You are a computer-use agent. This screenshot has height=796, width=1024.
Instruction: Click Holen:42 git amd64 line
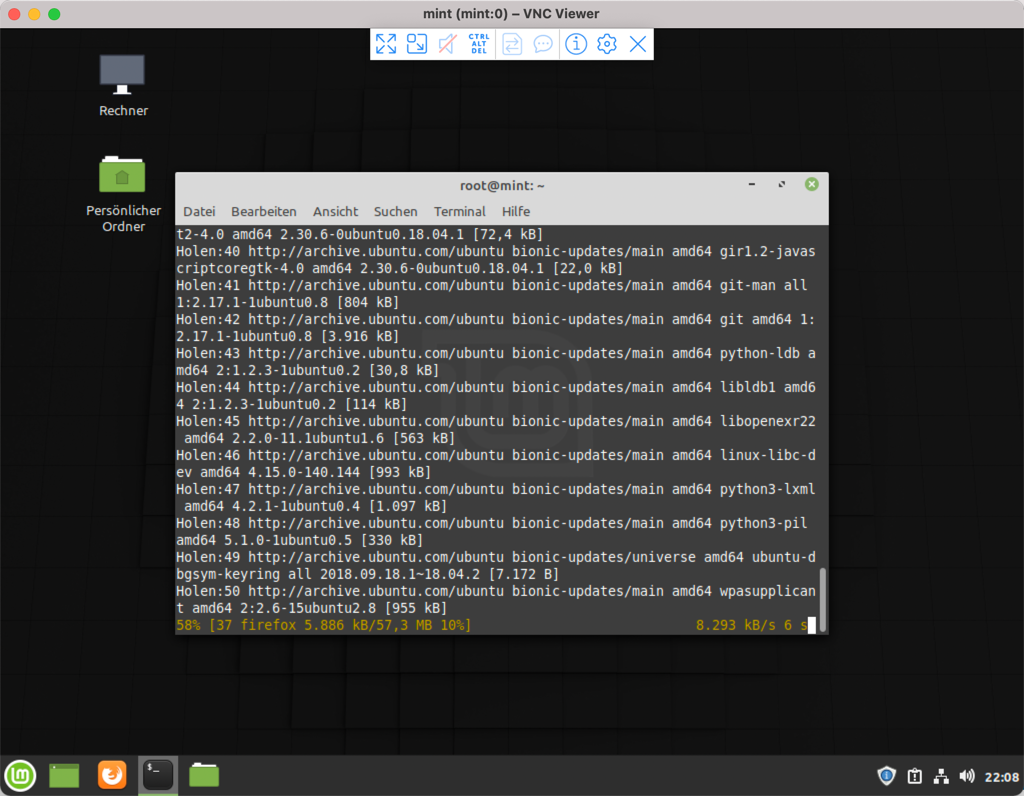(496, 328)
